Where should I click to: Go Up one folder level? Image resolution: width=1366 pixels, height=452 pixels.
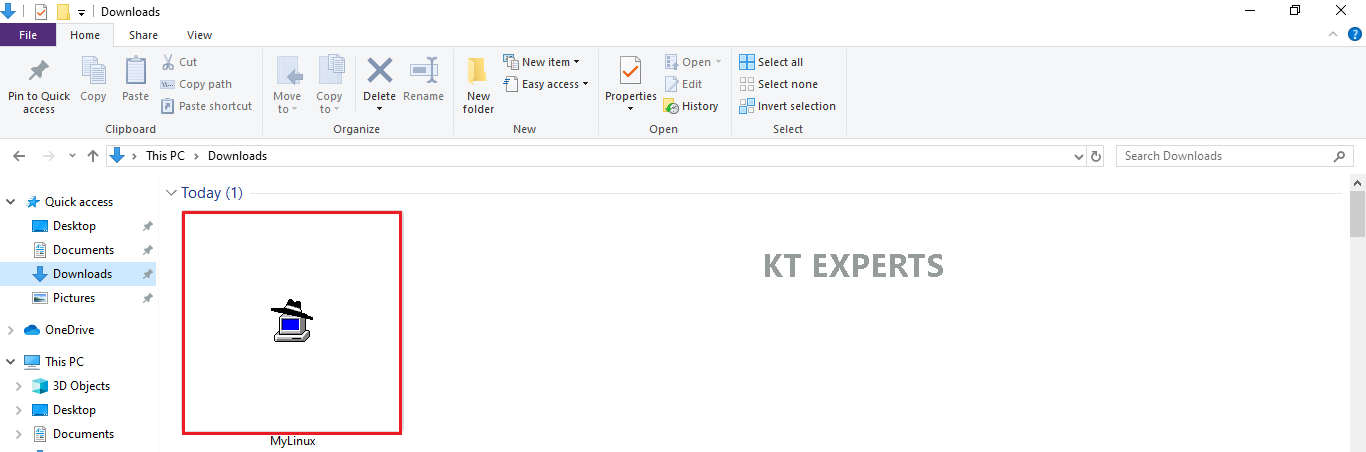coord(93,156)
